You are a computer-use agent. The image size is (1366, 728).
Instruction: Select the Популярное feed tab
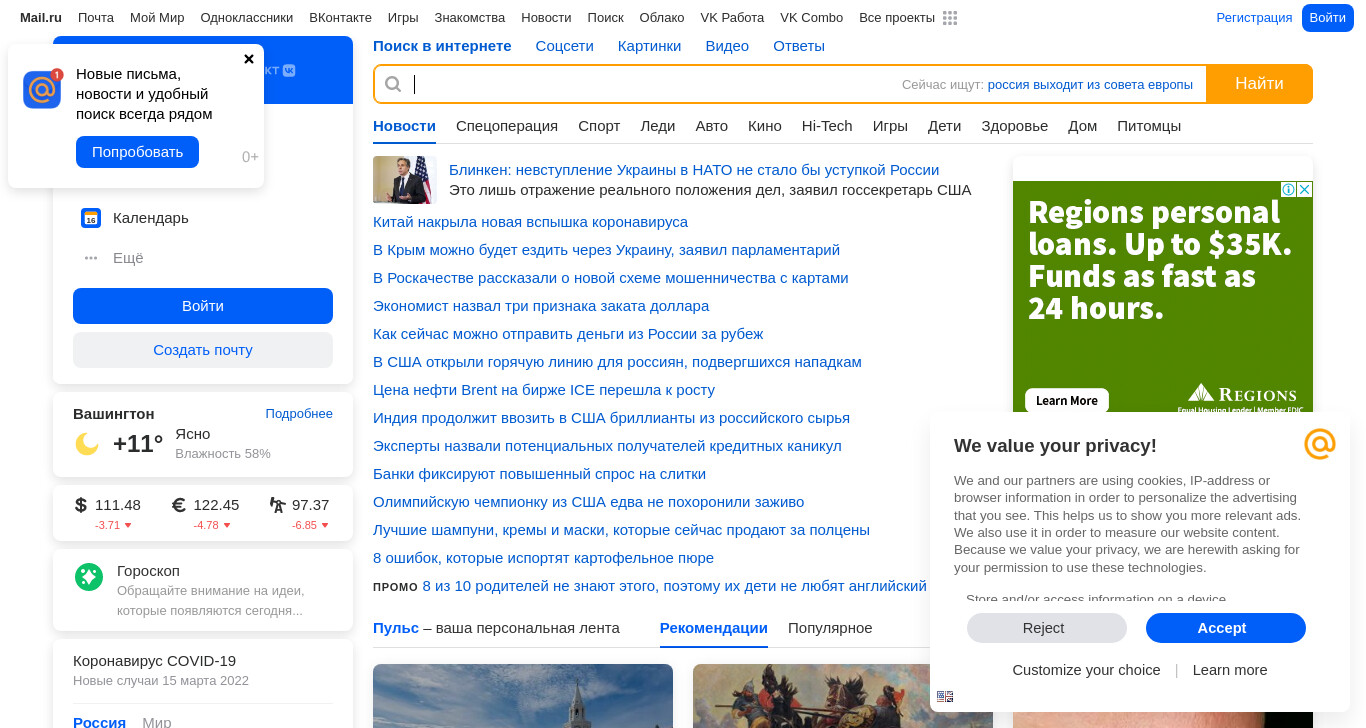830,628
